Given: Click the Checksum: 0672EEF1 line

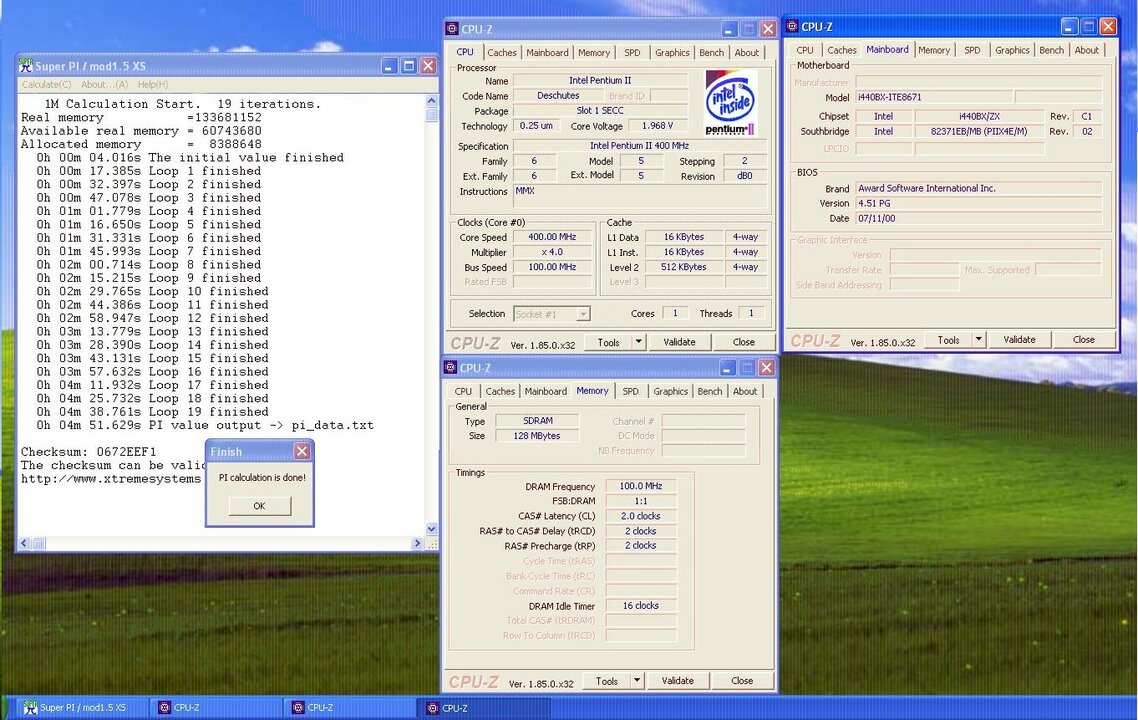Looking at the screenshot, I should [88, 451].
